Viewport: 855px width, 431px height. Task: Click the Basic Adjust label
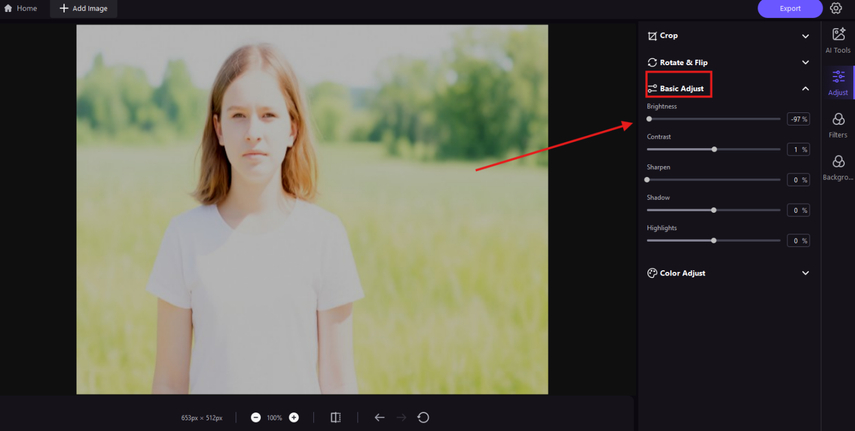click(682, 89)
